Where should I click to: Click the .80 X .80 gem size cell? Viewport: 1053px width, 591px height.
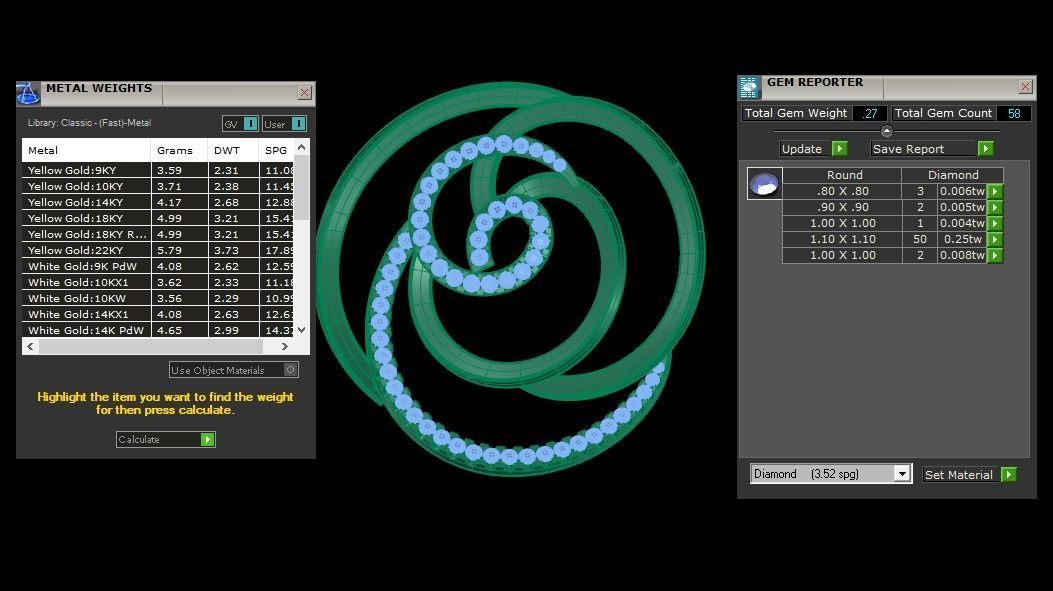pyautogui.click(x=842, y=191)
